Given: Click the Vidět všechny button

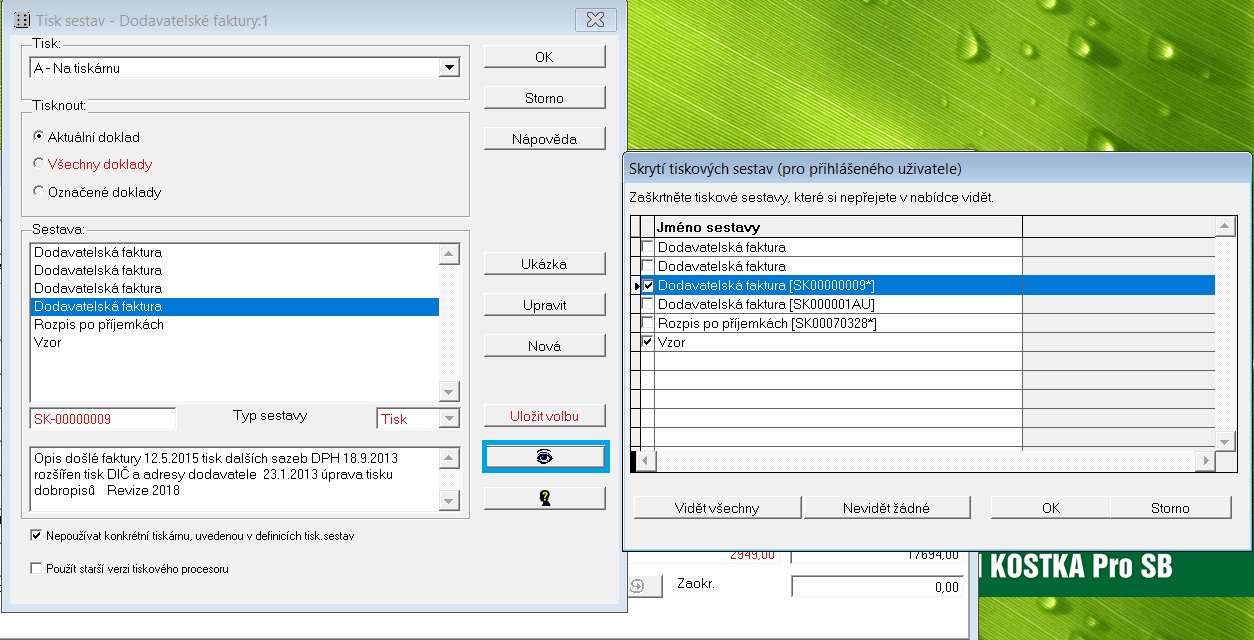Looking at the screenshot, I should pos(716,508).
